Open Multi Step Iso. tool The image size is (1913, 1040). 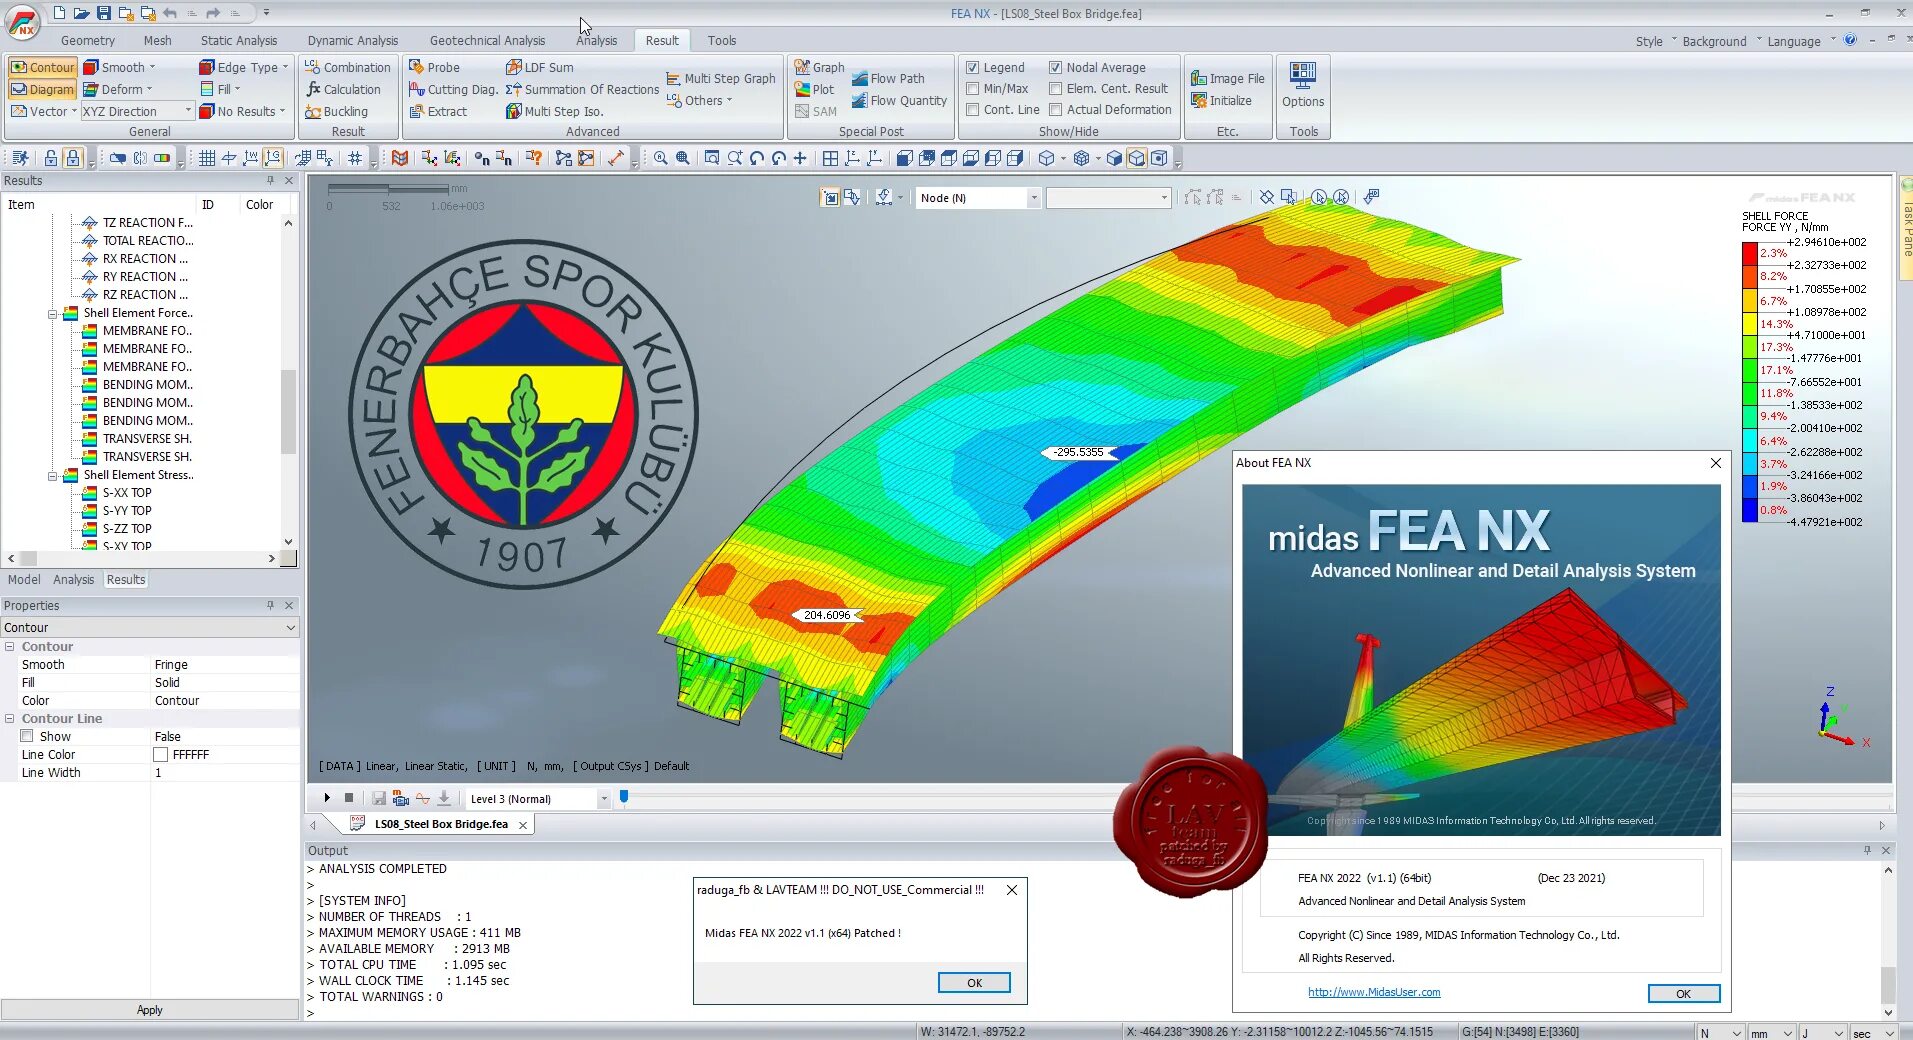555,111
